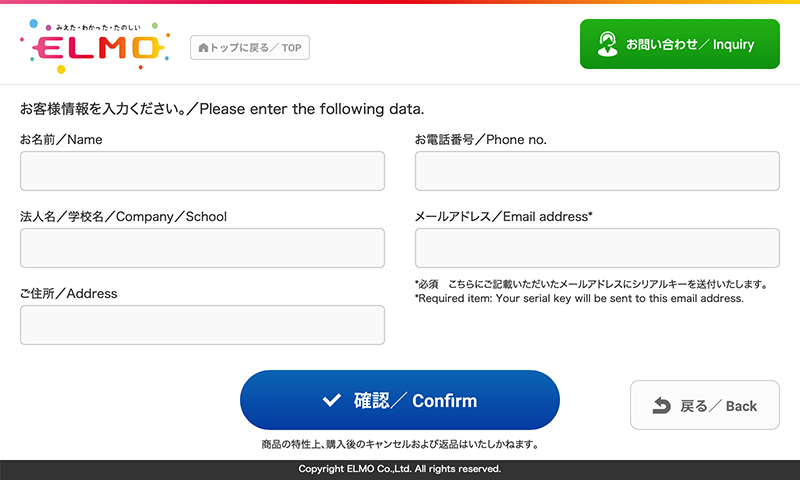Click the Email address label text
800x480 pixels.
(x=504, y=216)
